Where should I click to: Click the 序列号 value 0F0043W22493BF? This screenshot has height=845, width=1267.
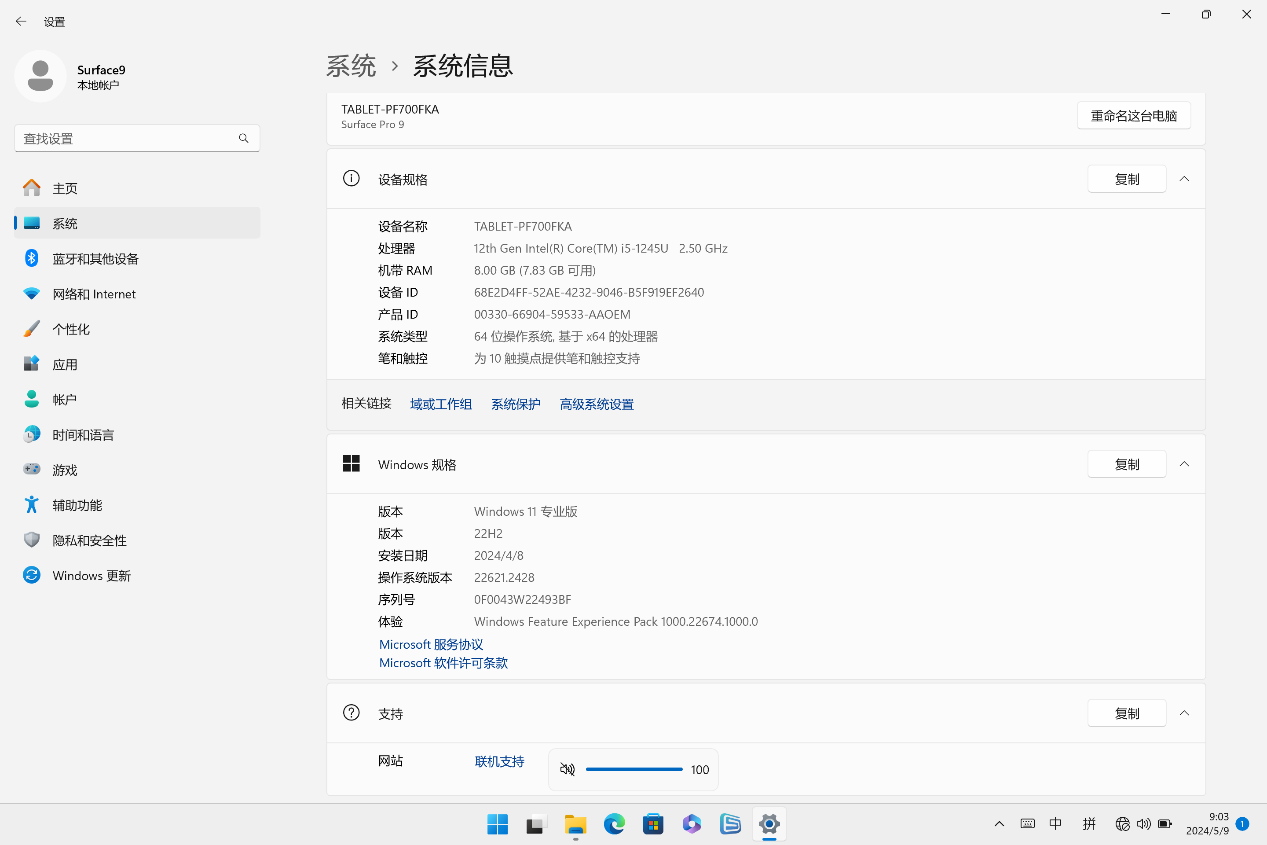(523, 600)
